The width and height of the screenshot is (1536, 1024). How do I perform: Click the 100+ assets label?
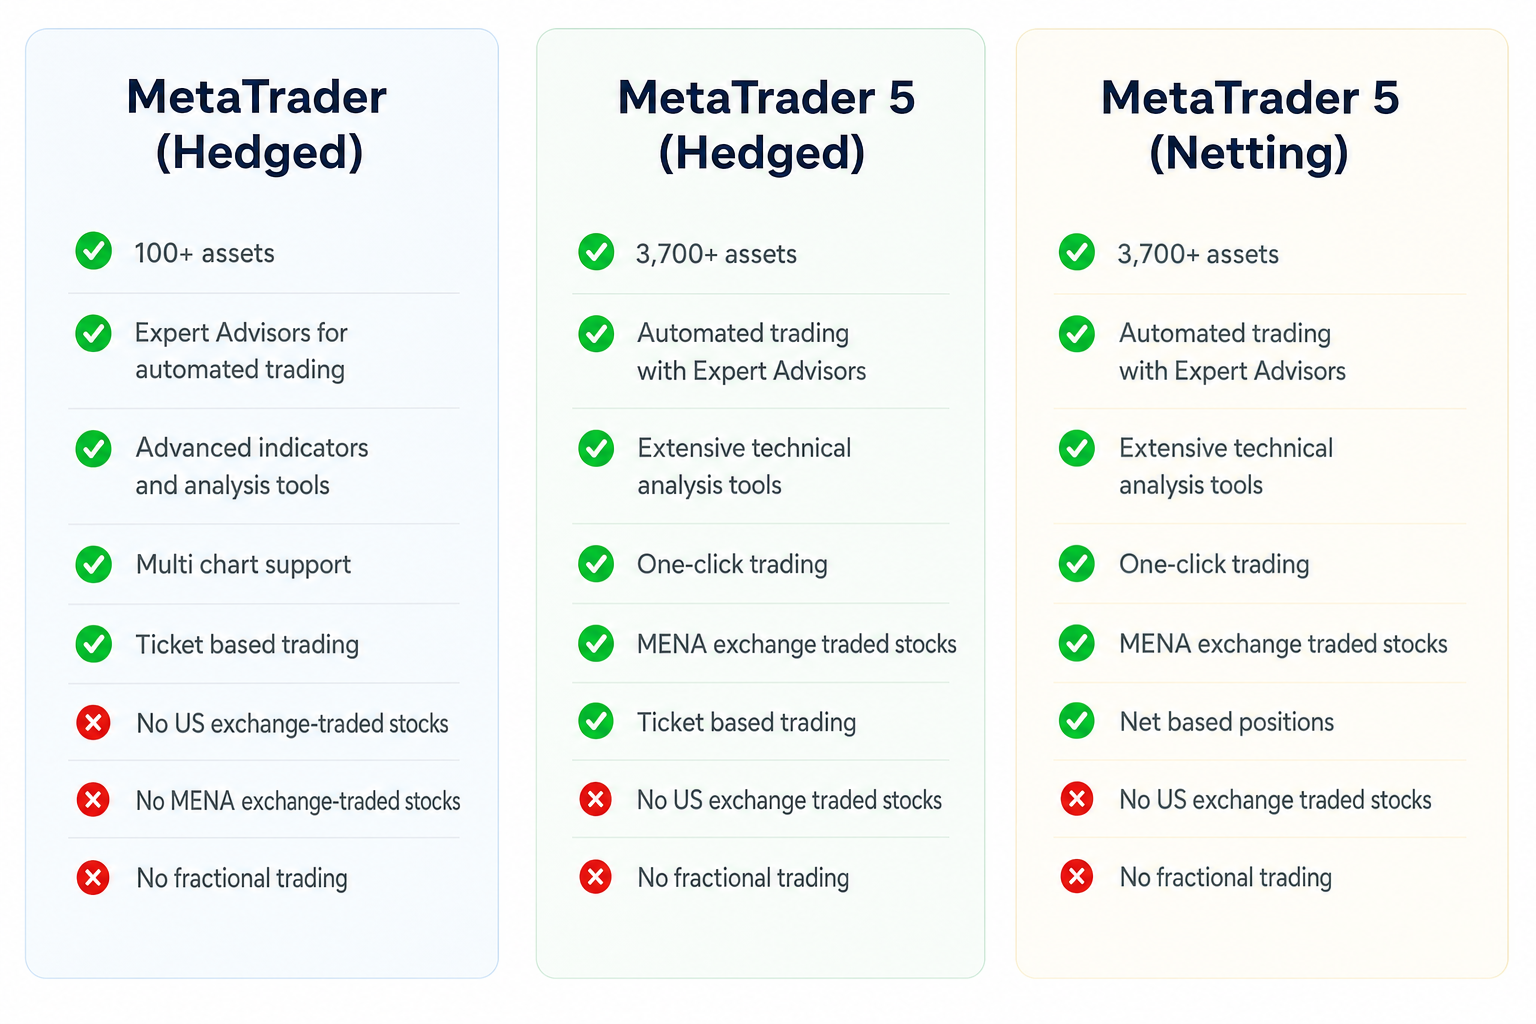204,253
